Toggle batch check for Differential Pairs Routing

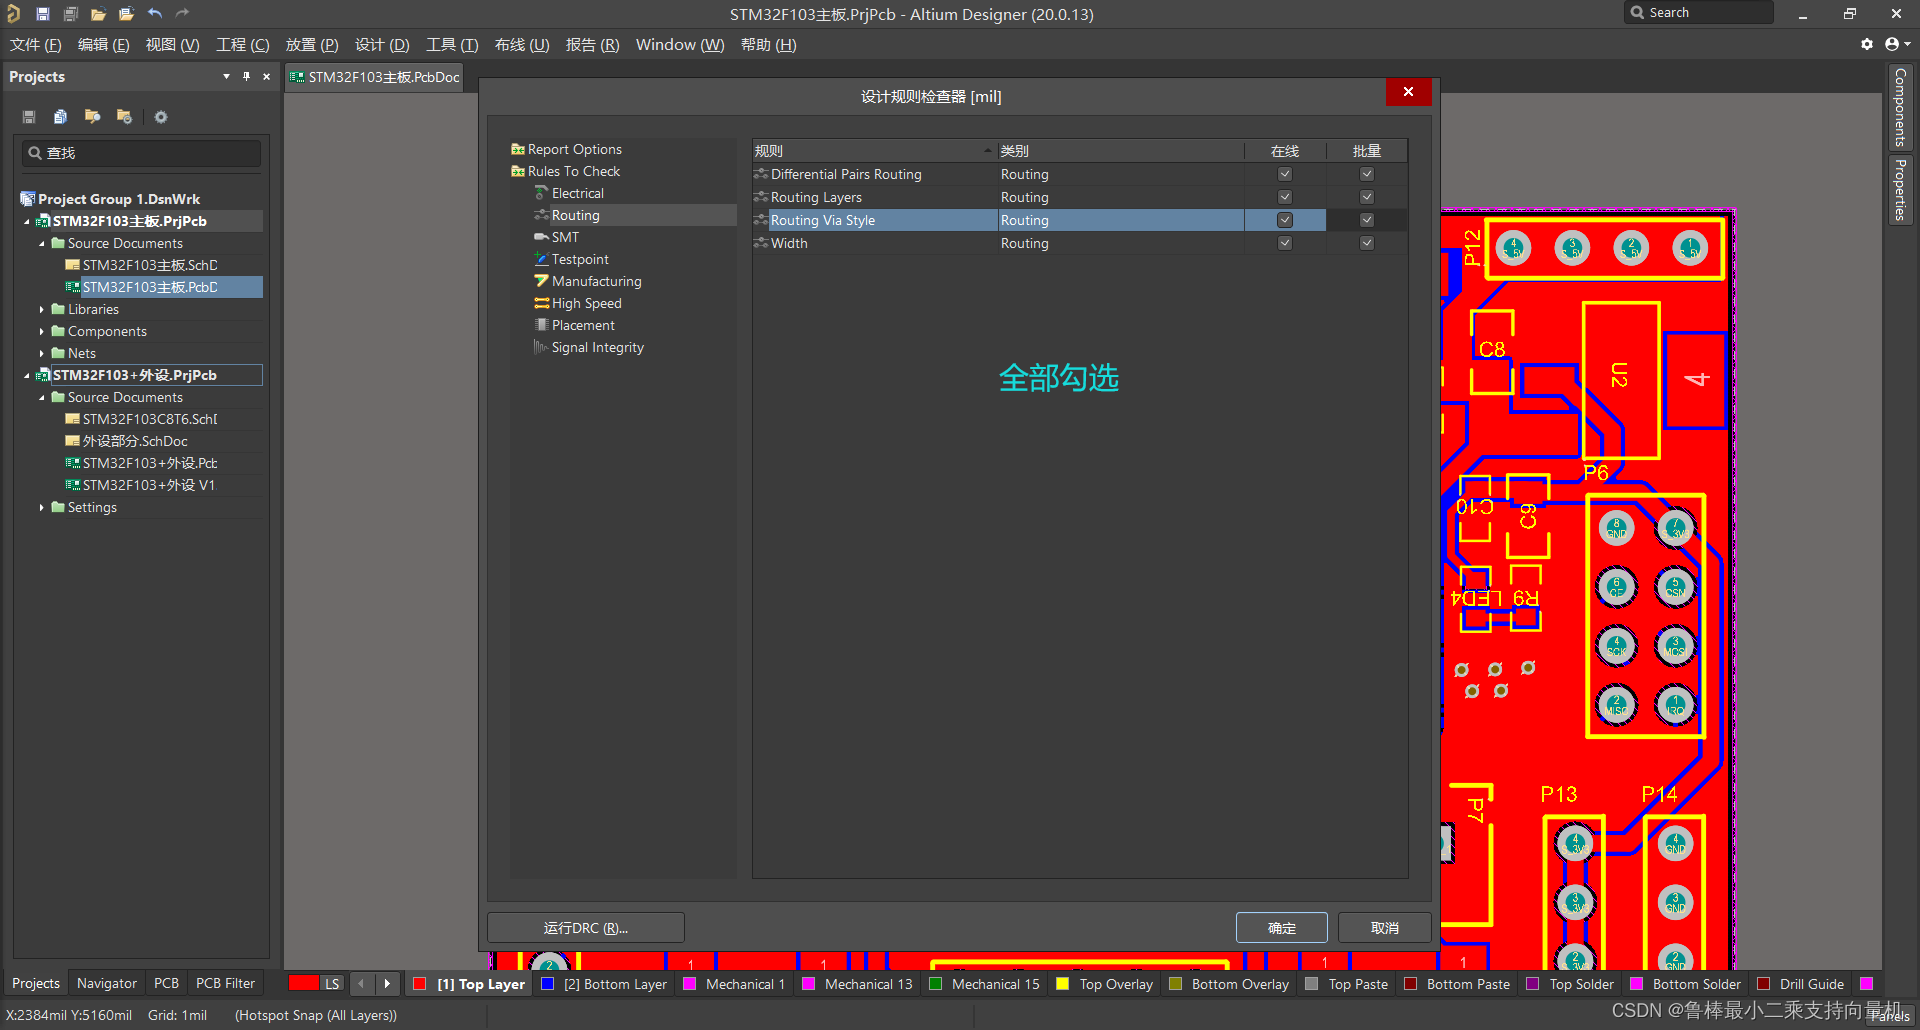(1367, 174)
